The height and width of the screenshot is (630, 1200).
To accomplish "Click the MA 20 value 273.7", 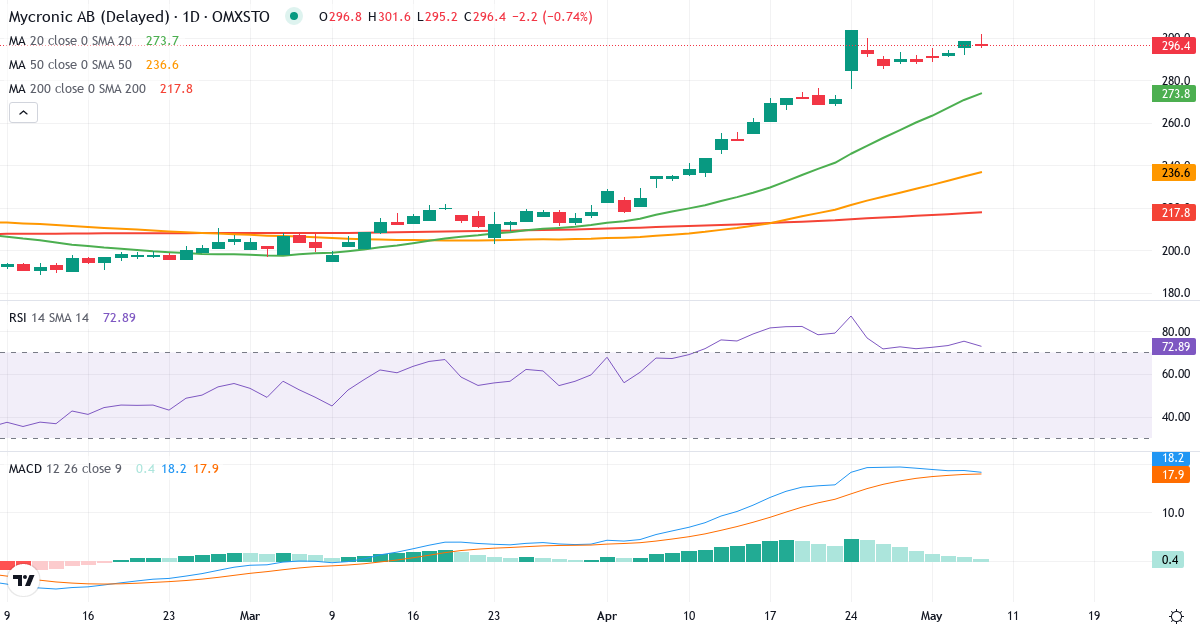I will click(162, 41).
